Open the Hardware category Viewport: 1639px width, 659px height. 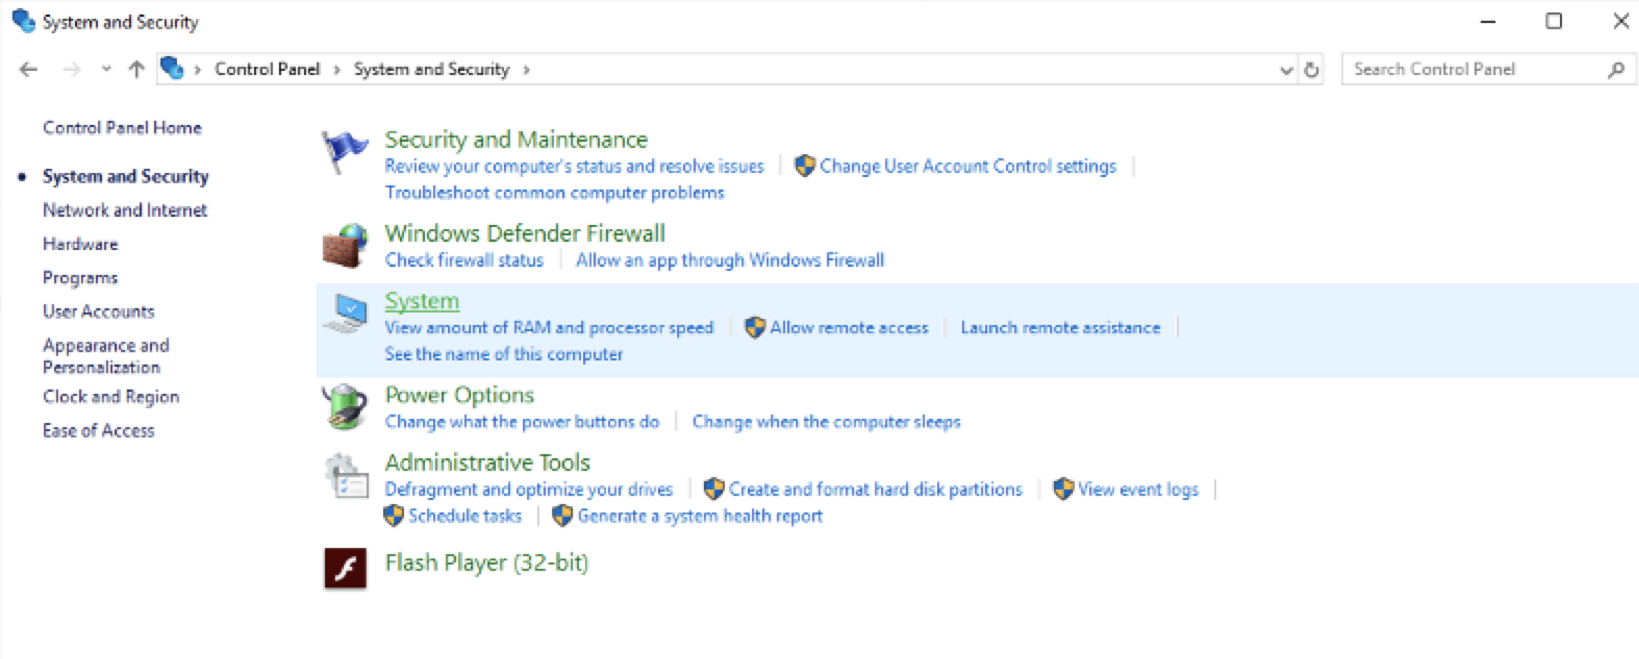point(80,244)
